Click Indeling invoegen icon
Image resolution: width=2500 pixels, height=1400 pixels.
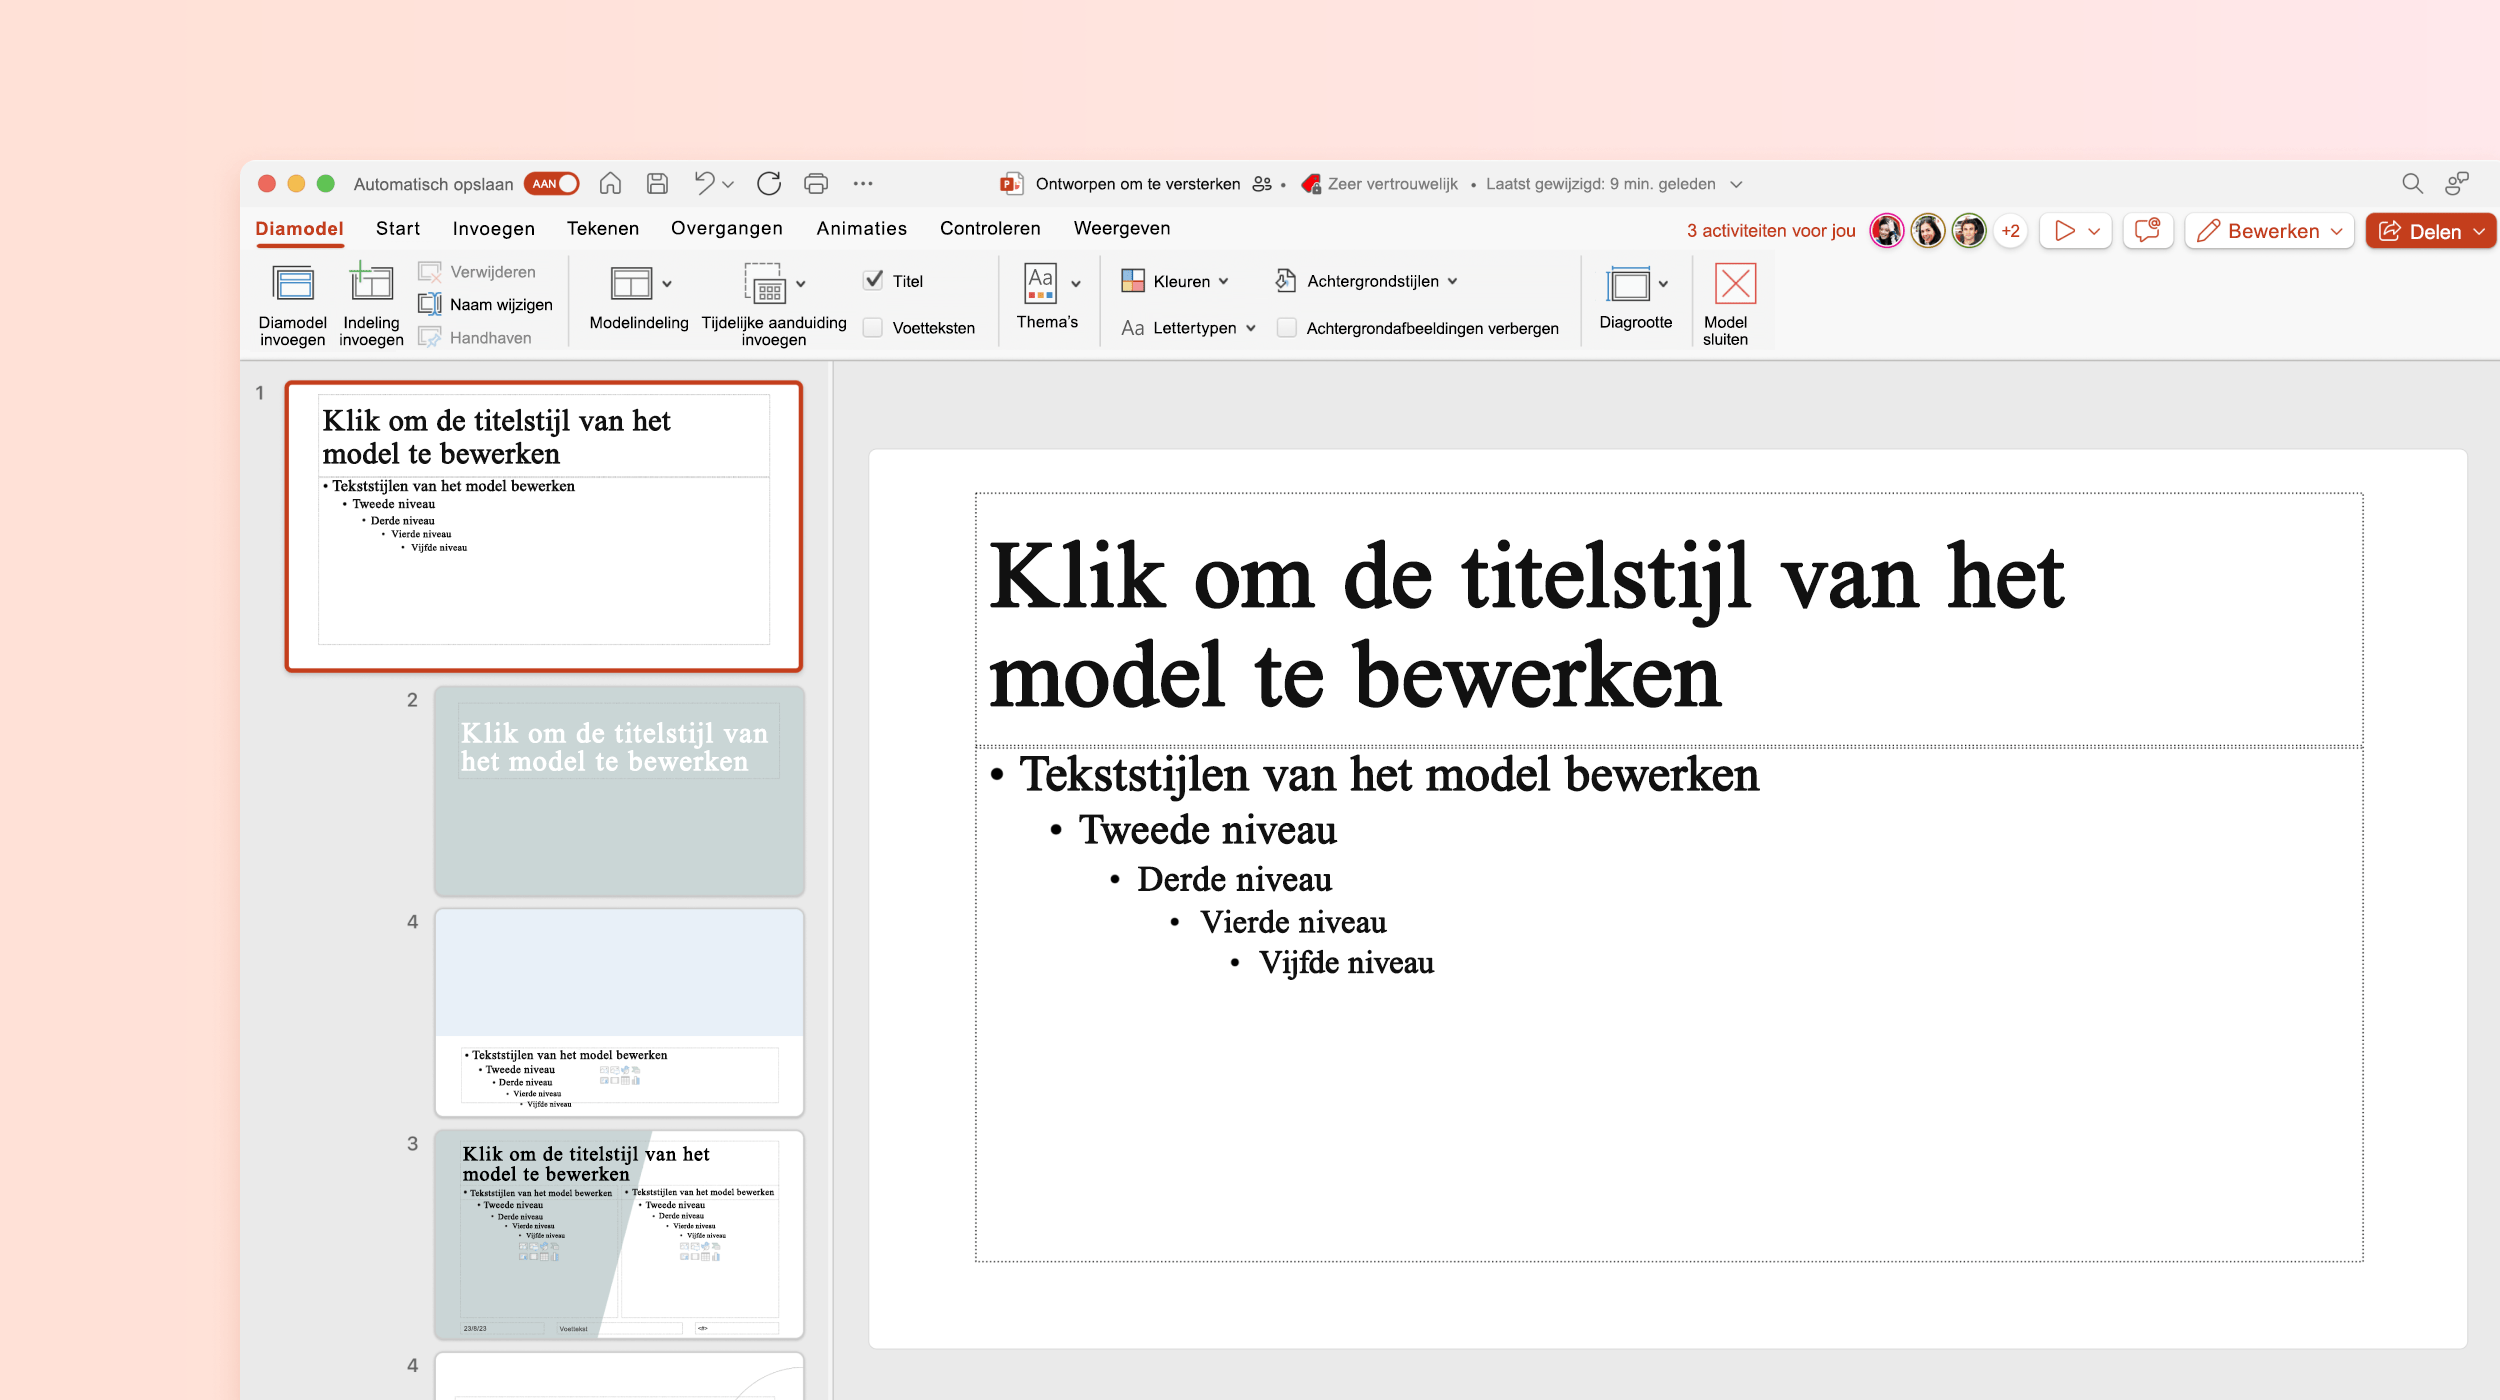[x=371, y=282]
